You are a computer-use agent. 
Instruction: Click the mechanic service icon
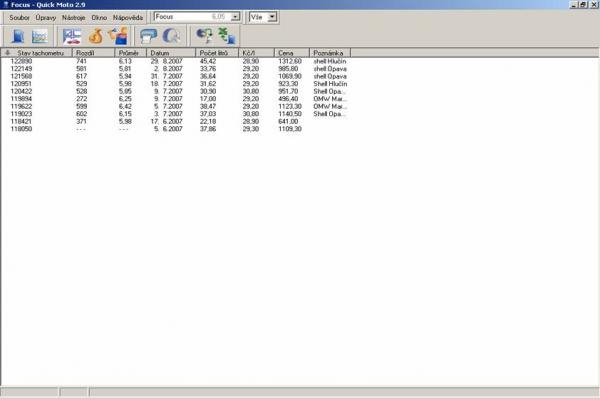118,36
